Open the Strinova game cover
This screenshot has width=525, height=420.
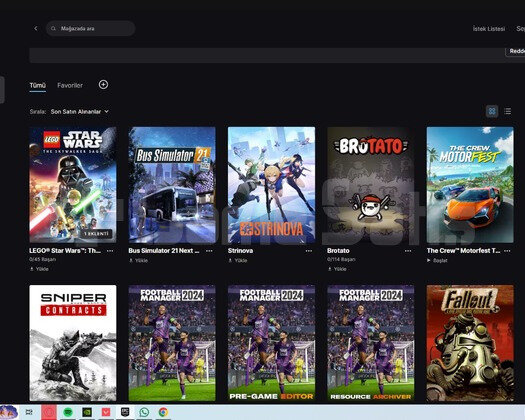click(272, 185)
